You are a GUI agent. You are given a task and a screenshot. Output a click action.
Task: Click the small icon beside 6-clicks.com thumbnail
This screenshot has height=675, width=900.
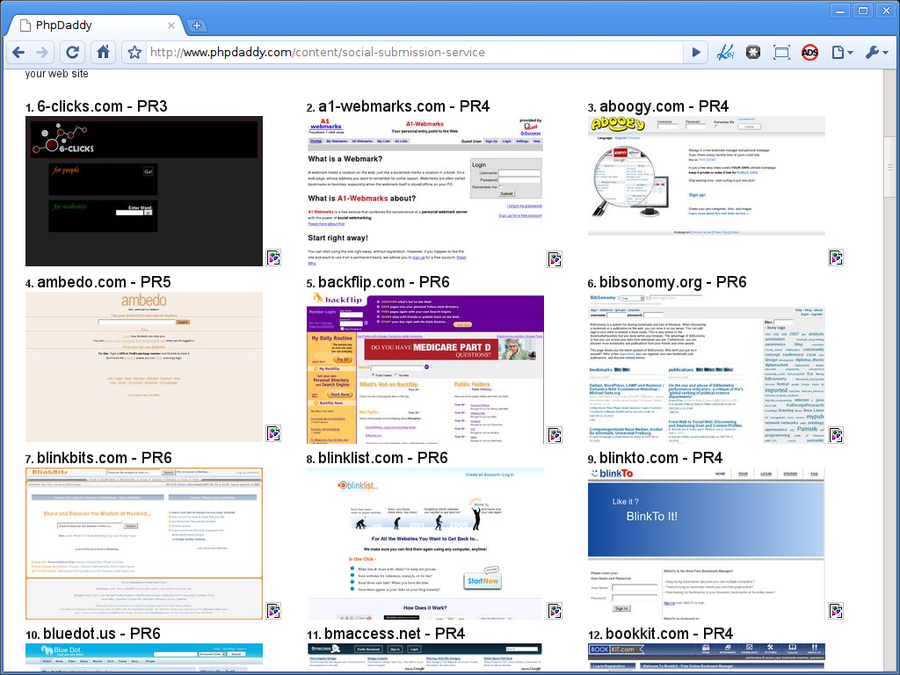coord(274,257)
